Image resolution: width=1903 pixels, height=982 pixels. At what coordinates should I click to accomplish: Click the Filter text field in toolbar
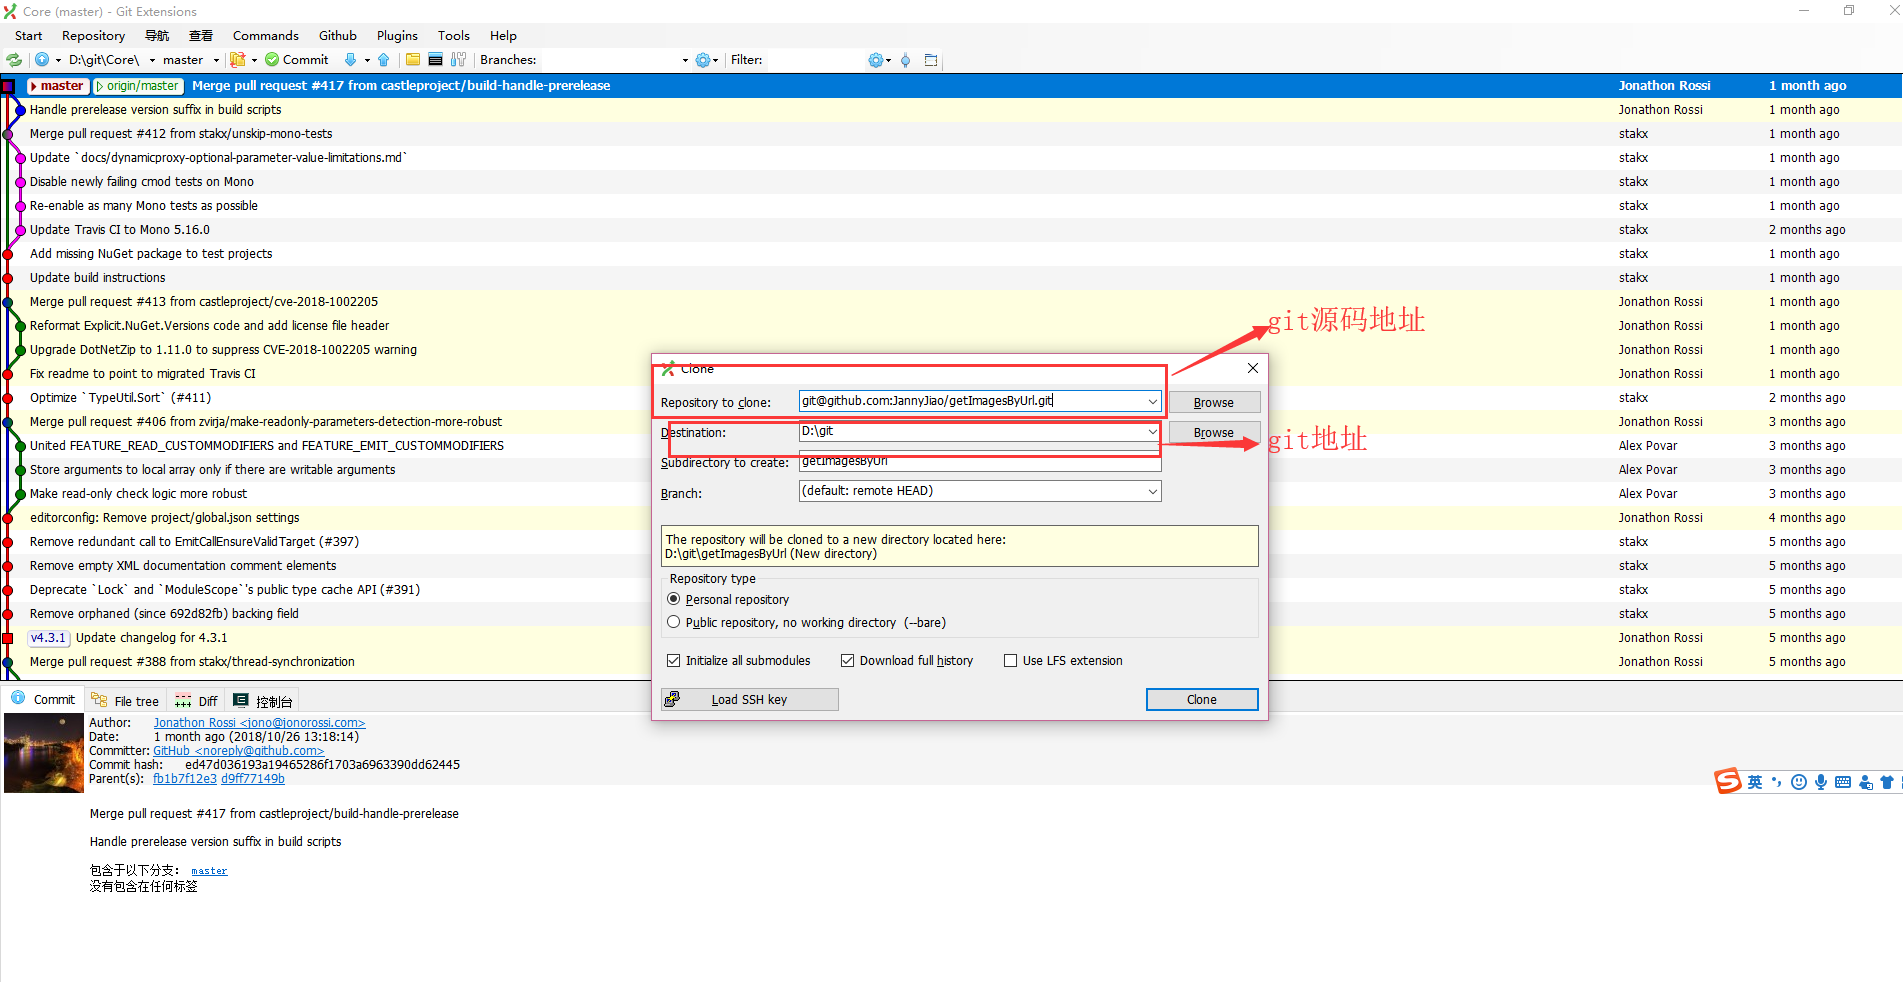(x=815, y=60)
